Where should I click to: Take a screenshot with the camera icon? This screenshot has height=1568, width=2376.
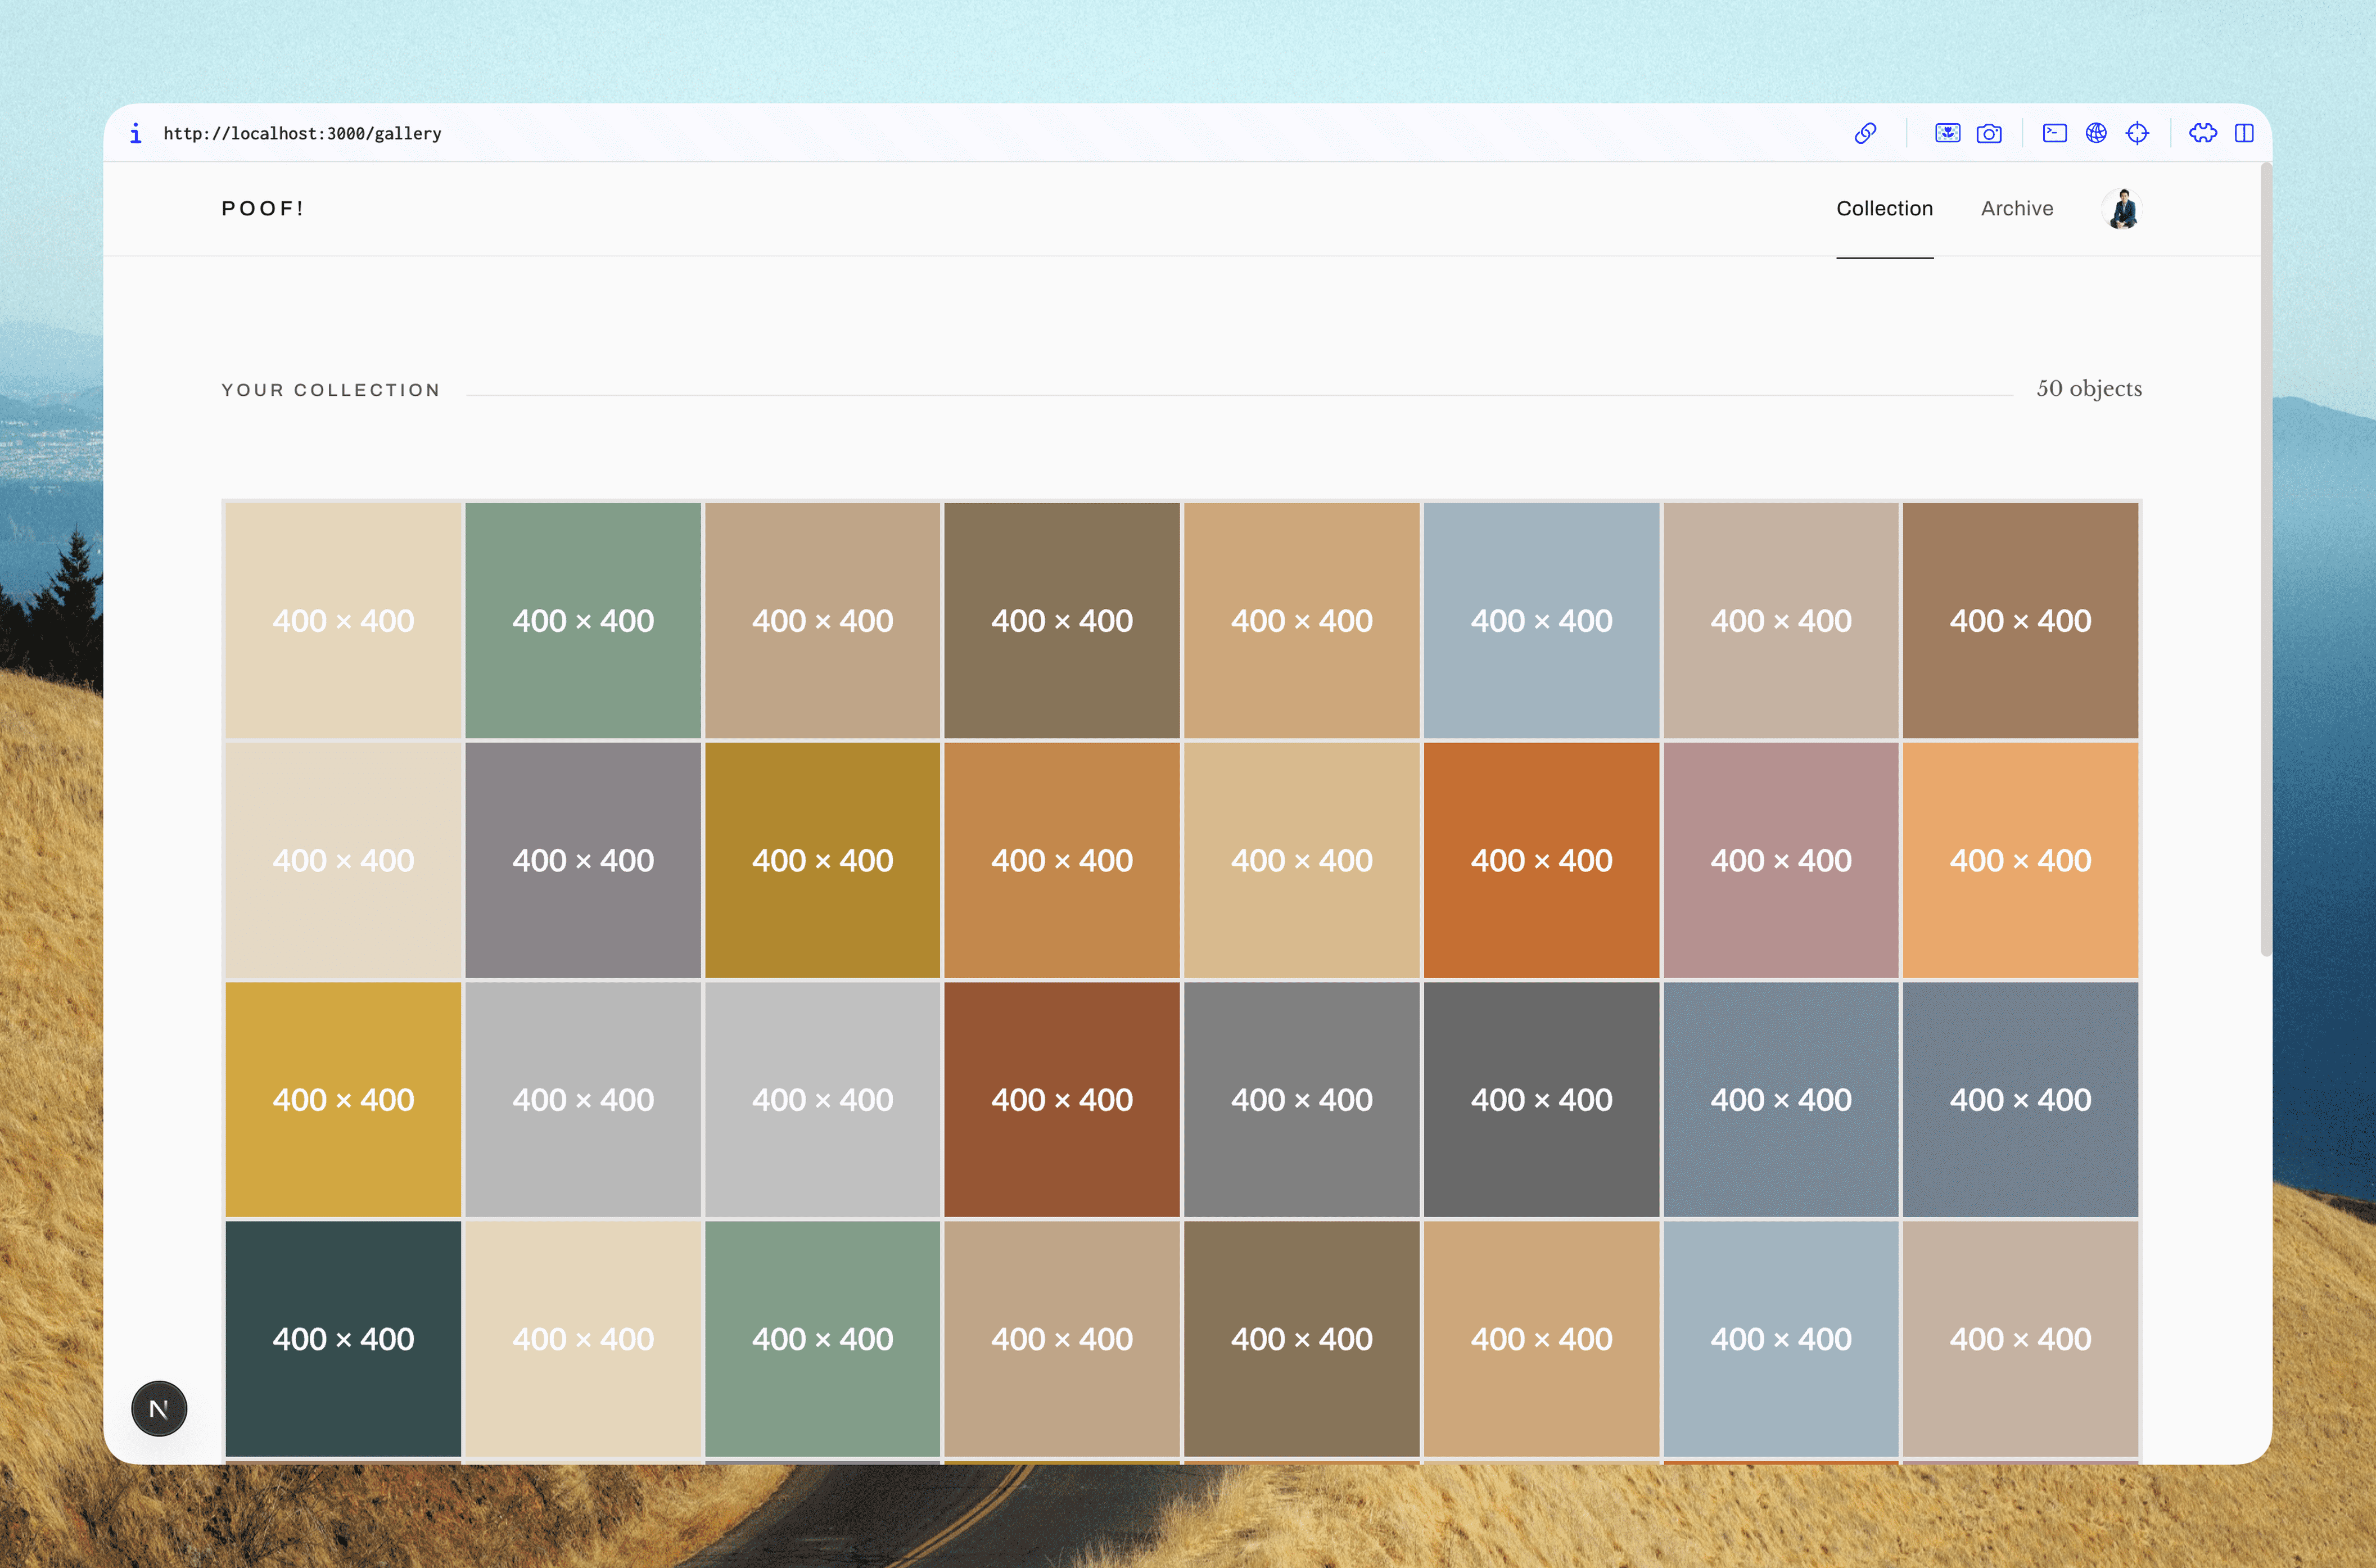pyautogui.click(x=1989, y=133)
